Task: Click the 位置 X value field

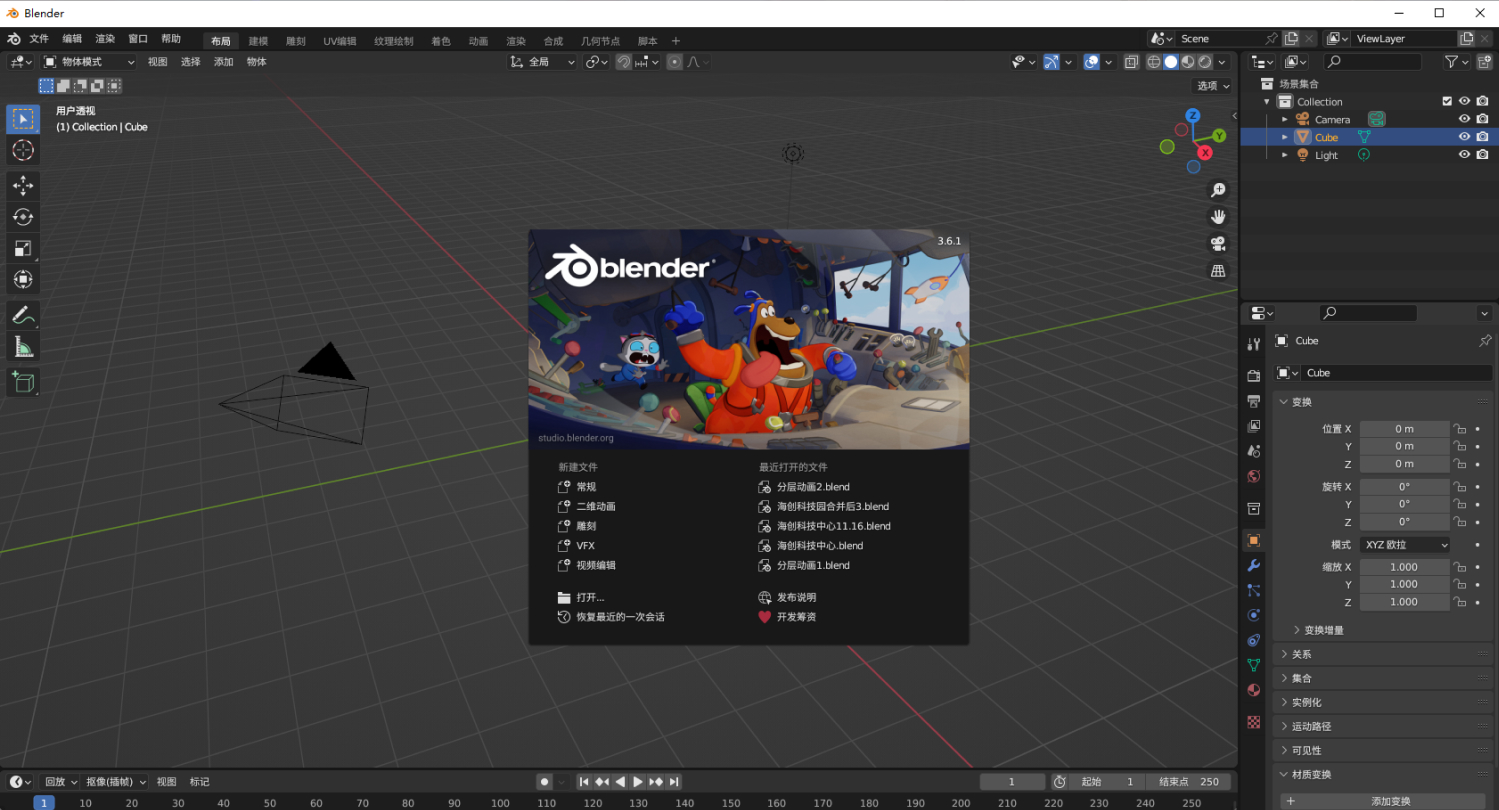Action: (1404, 429)
